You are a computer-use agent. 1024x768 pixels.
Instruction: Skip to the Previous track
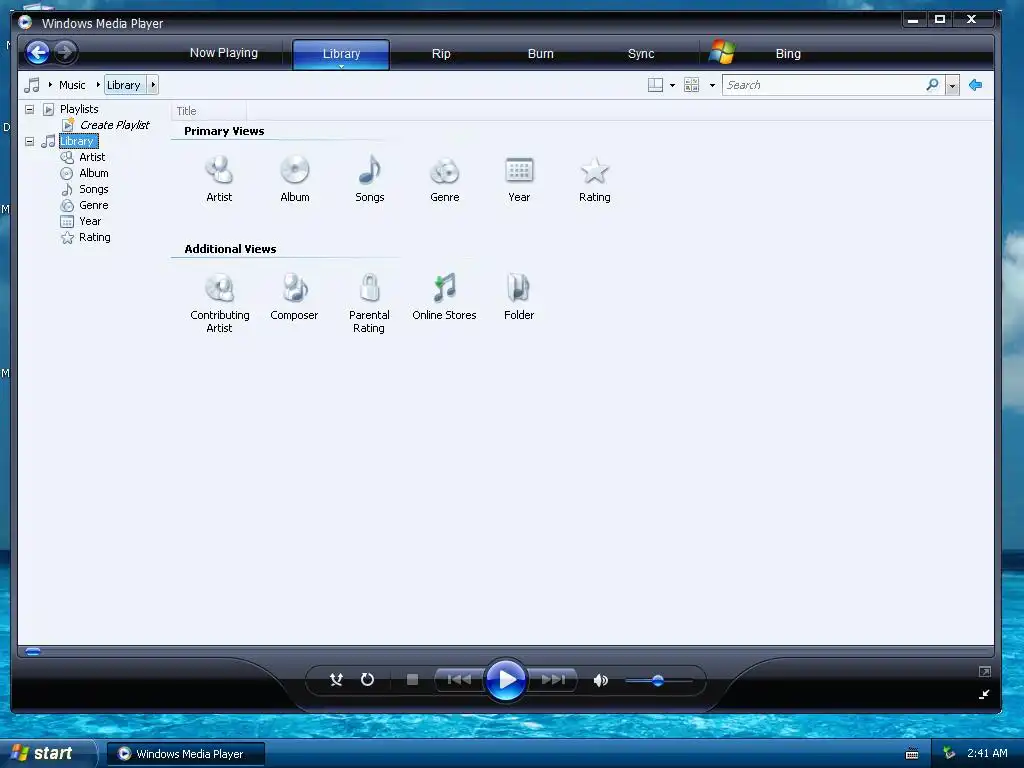tap(459, 680)
